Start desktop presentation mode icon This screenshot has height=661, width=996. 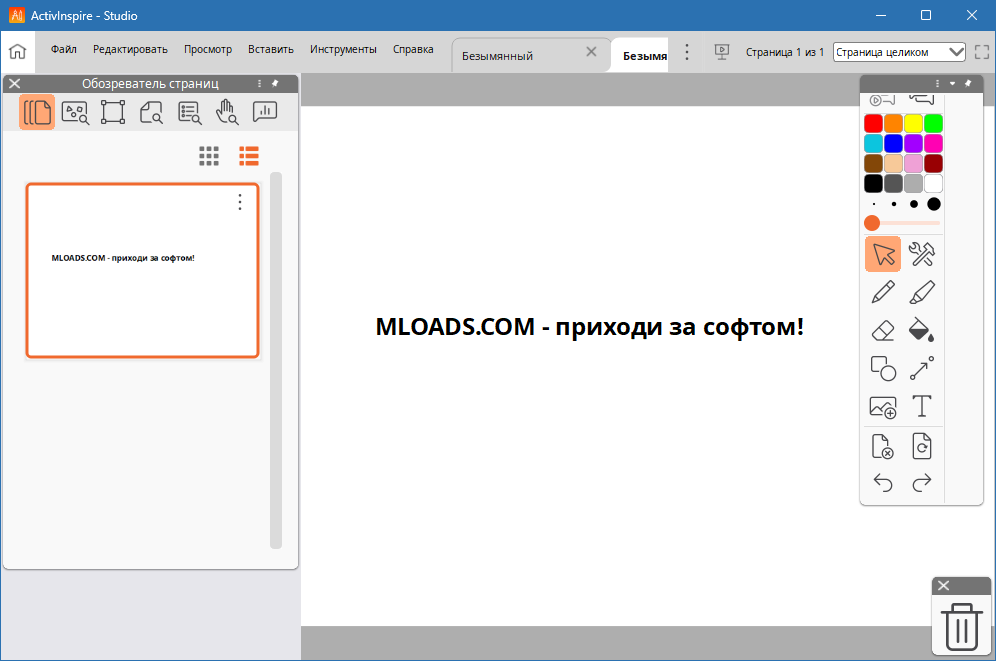(722, 52)
